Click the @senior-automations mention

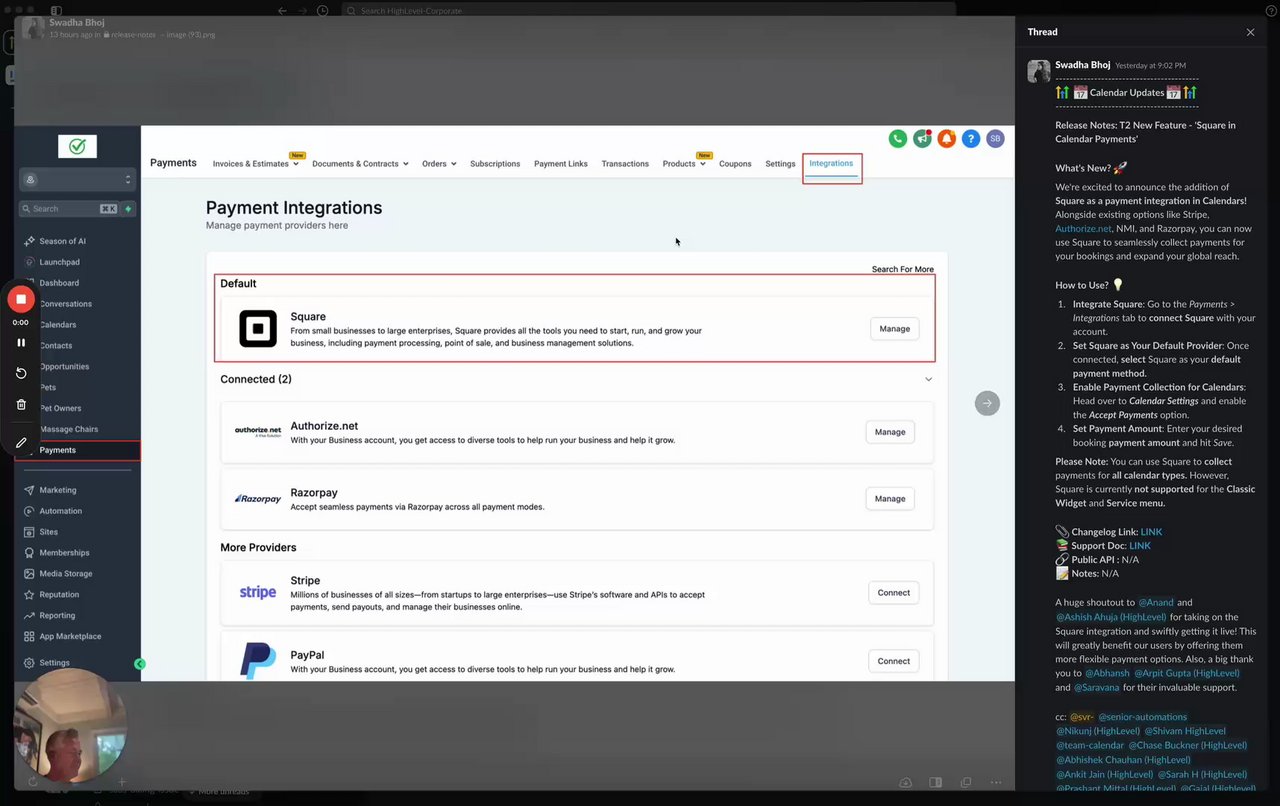tap(1142, 717)
